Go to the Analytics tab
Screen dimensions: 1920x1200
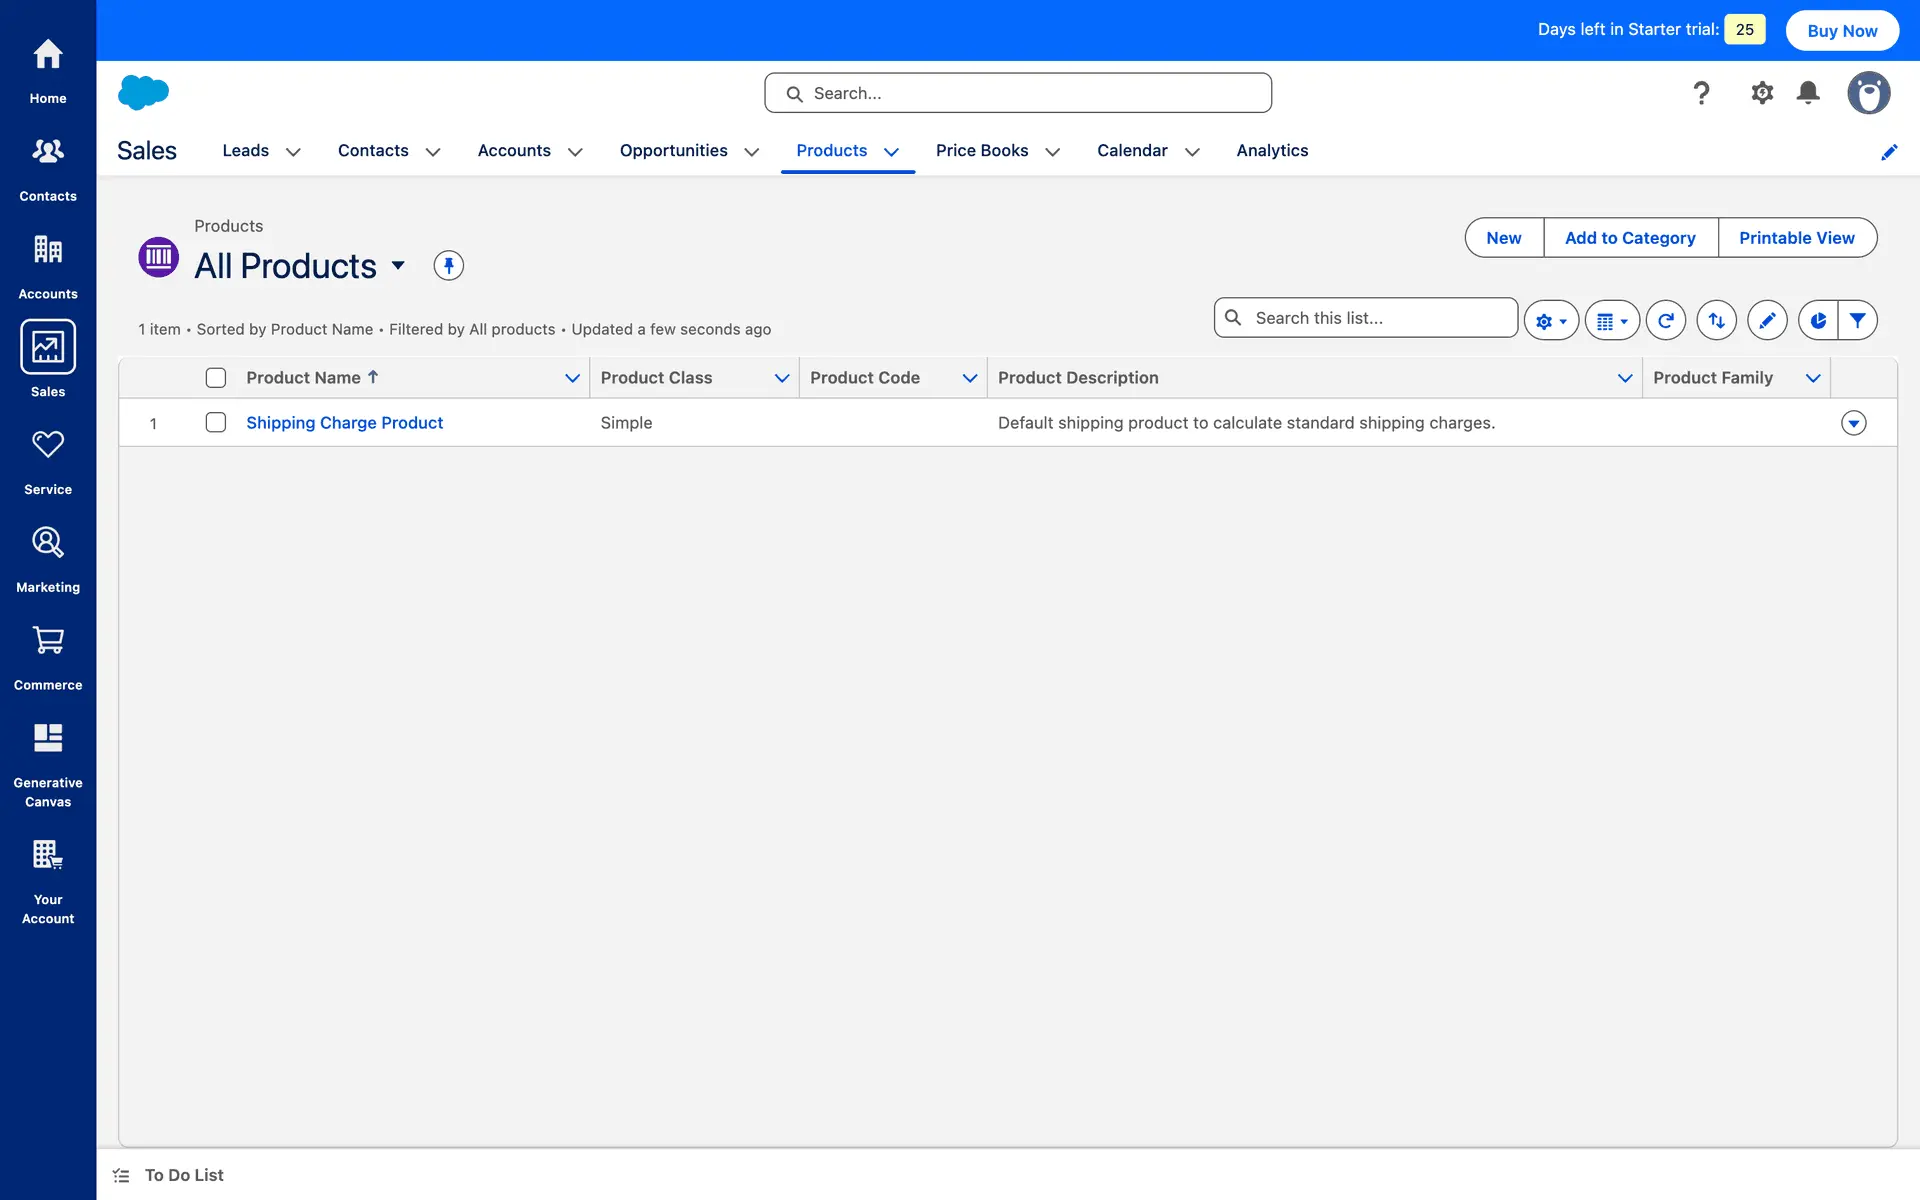click(1272, 151)
